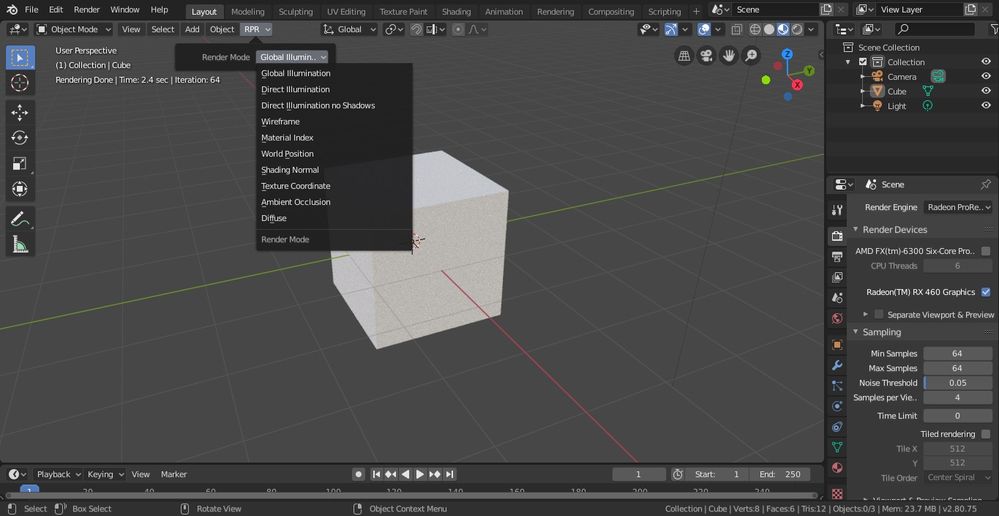Open the Object properties tab icon
999x516 pixels.
[x=837, y=345]
